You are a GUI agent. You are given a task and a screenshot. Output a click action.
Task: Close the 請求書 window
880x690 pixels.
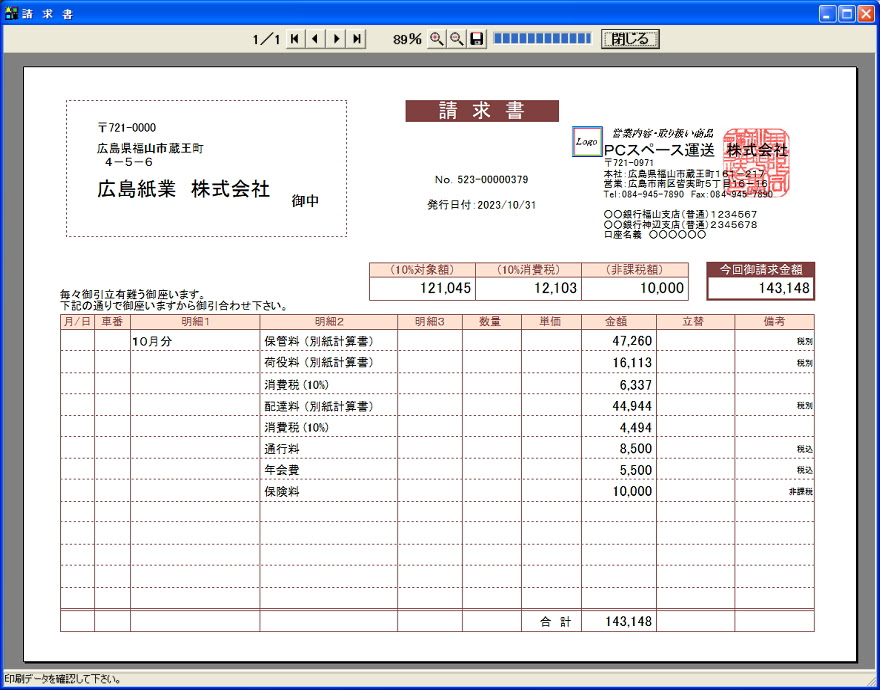(865, 14)
